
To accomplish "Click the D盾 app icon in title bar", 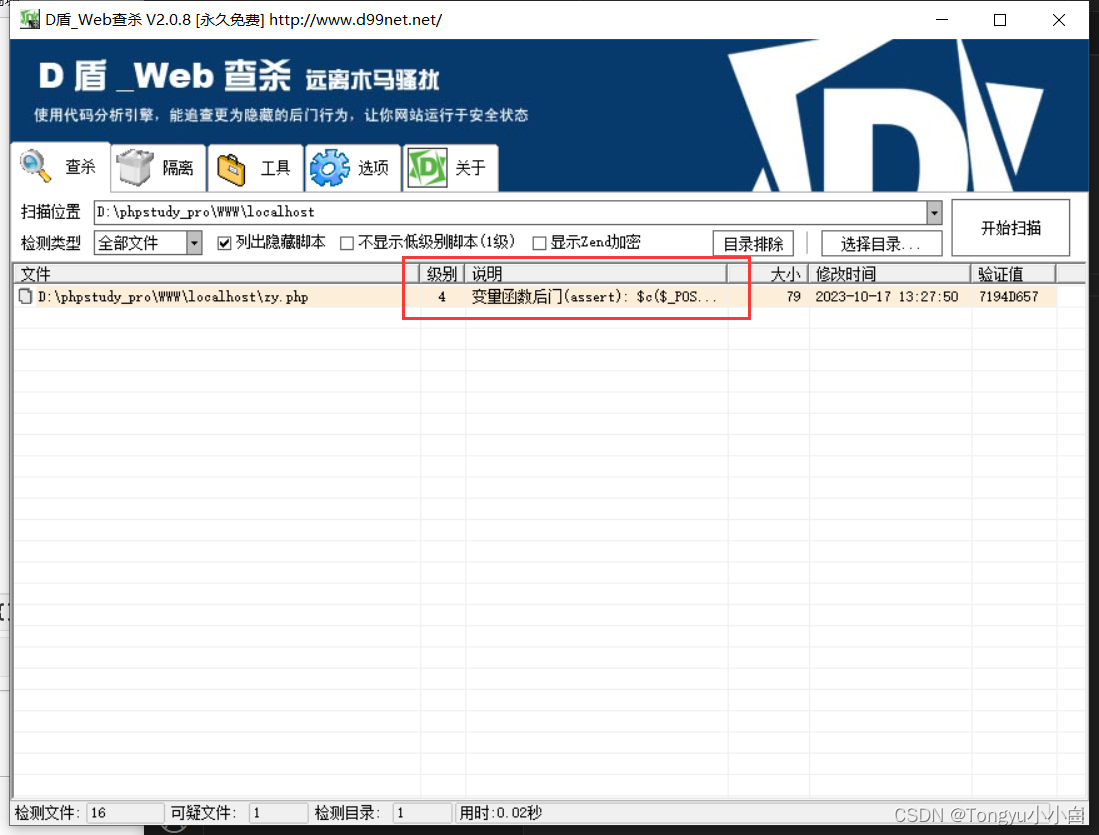I will pos(29,19).
